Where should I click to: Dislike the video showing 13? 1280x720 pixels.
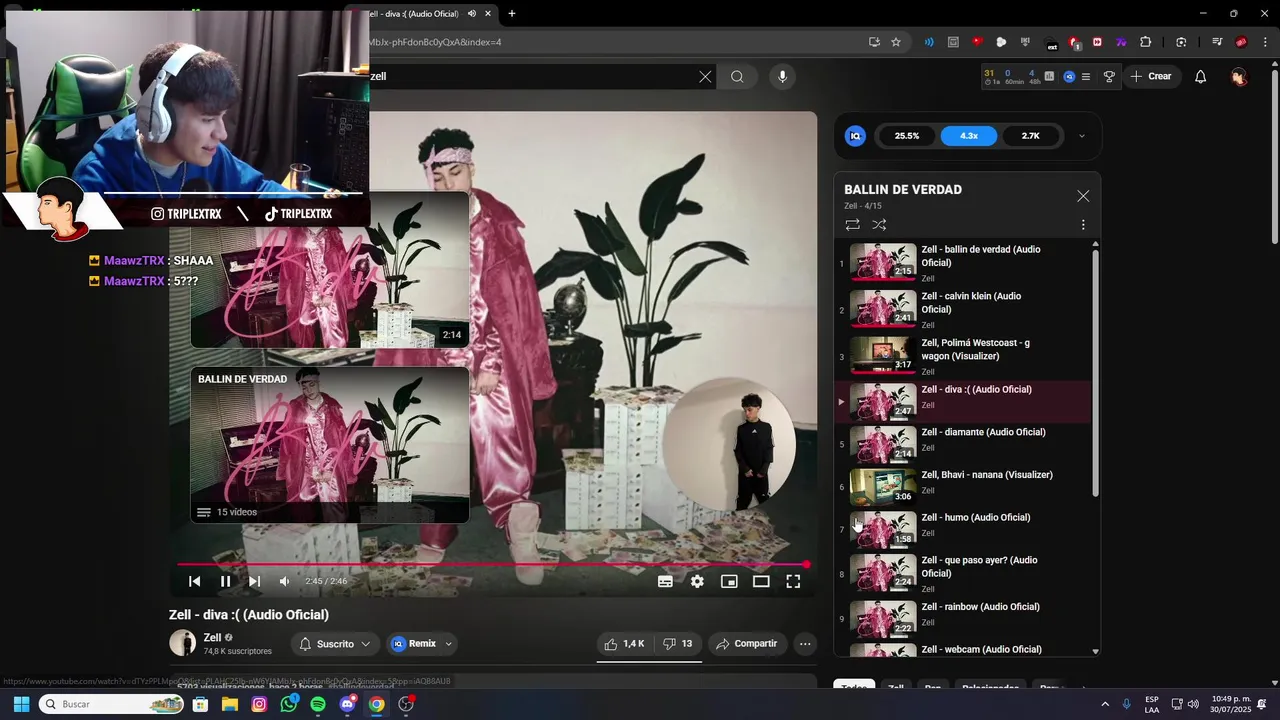click(x=678, y=644)
